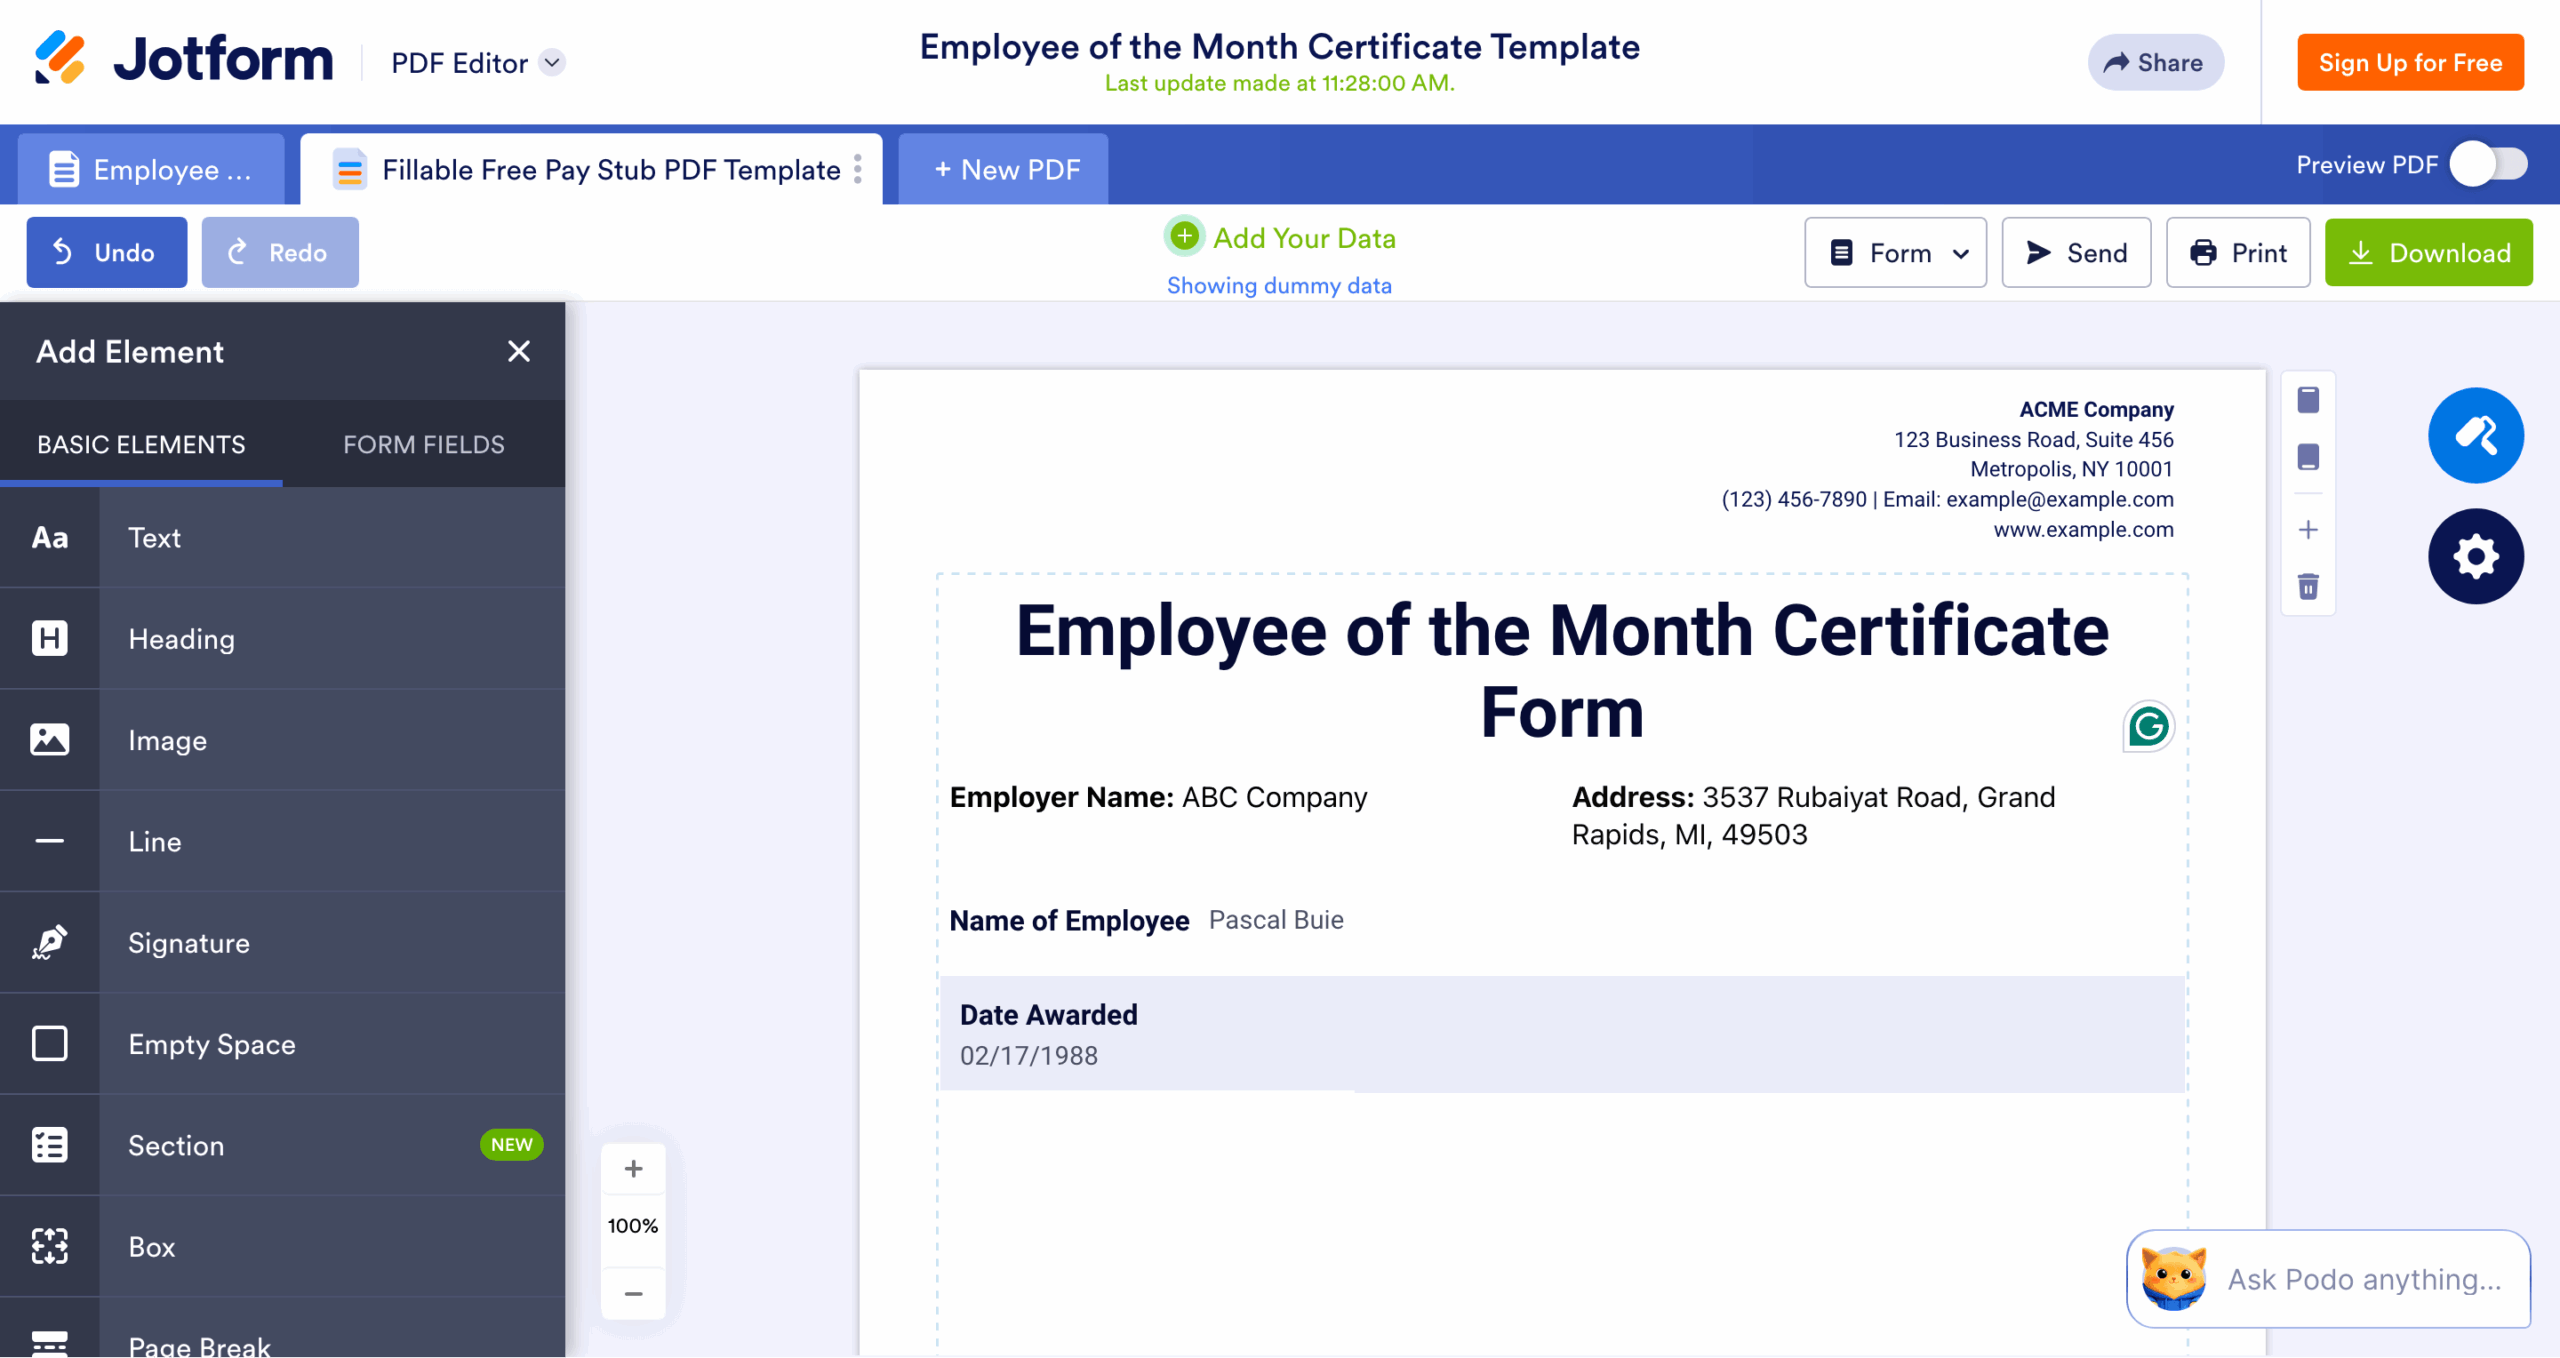This screenshot has height=1358, width=2560.
Task: Click the Undo button
Action: (x=107, y=252)
